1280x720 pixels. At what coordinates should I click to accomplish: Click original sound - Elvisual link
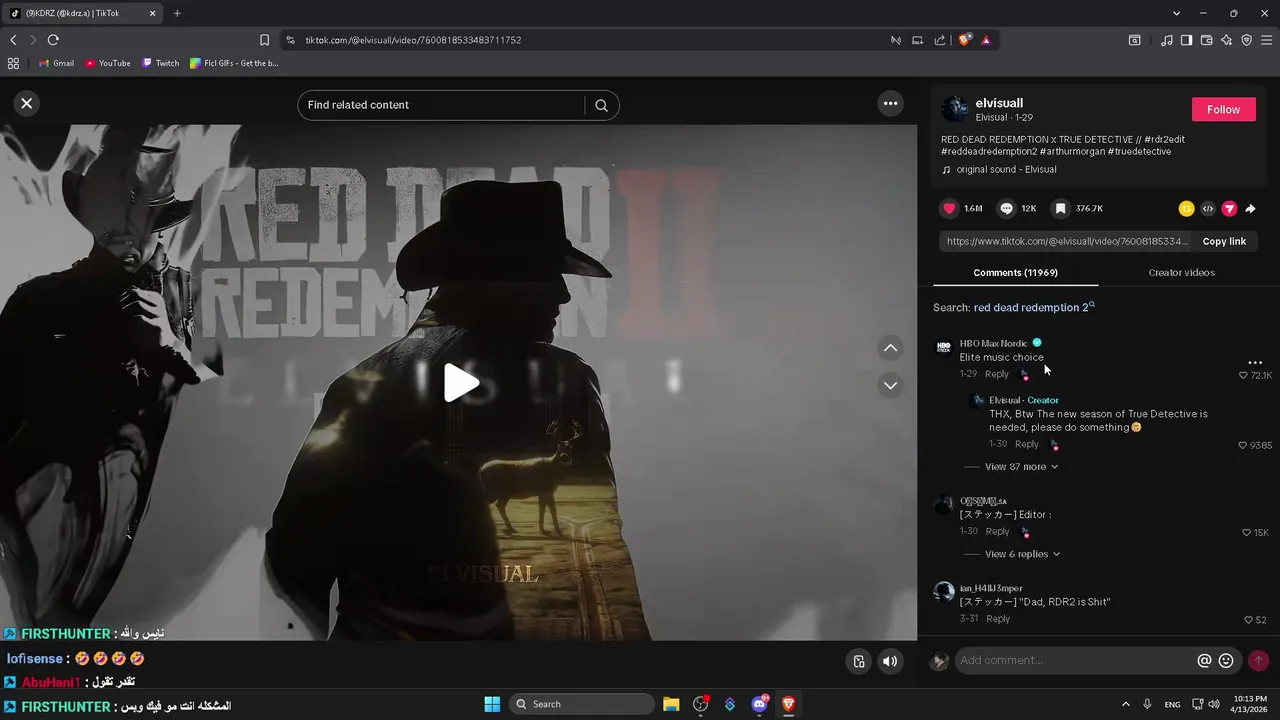(x=1006, y=169)
